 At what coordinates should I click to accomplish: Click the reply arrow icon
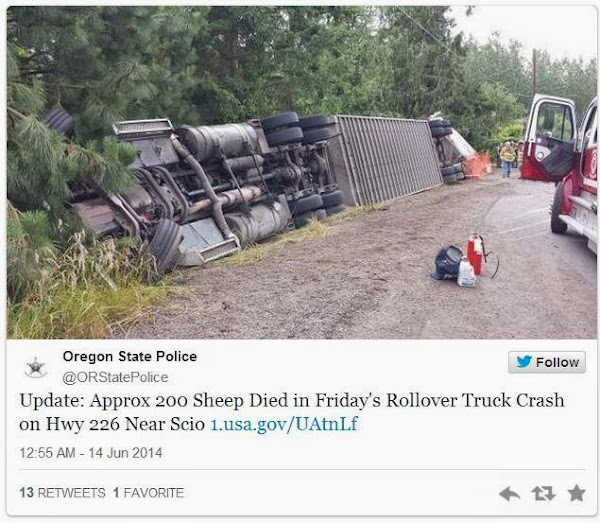509,494
